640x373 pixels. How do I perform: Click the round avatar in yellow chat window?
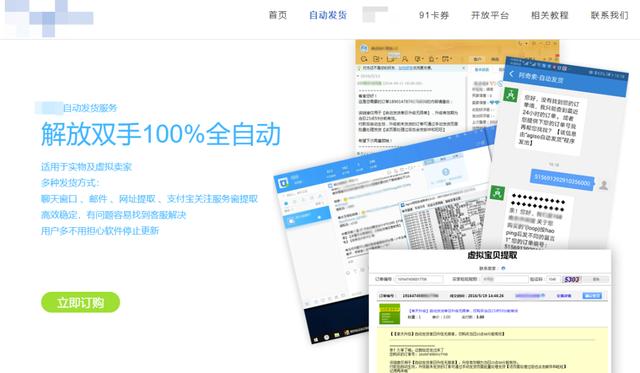click(364, 48)
